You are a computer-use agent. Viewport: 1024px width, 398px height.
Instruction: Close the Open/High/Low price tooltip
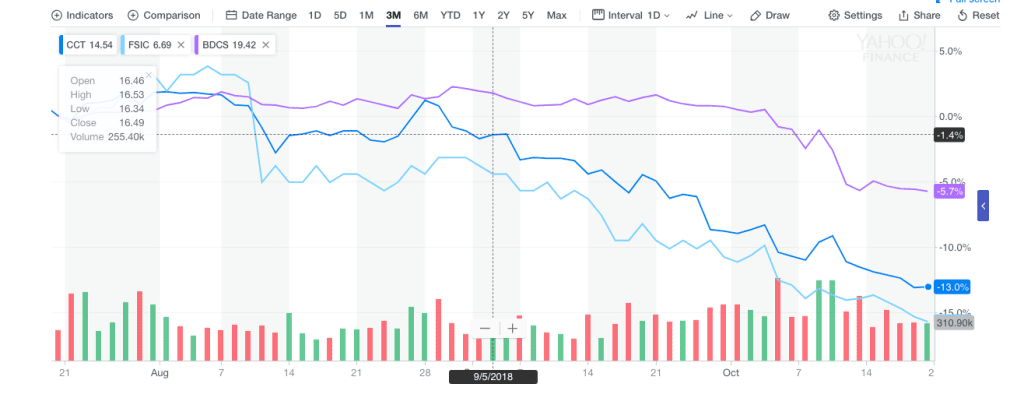[149, 75]
